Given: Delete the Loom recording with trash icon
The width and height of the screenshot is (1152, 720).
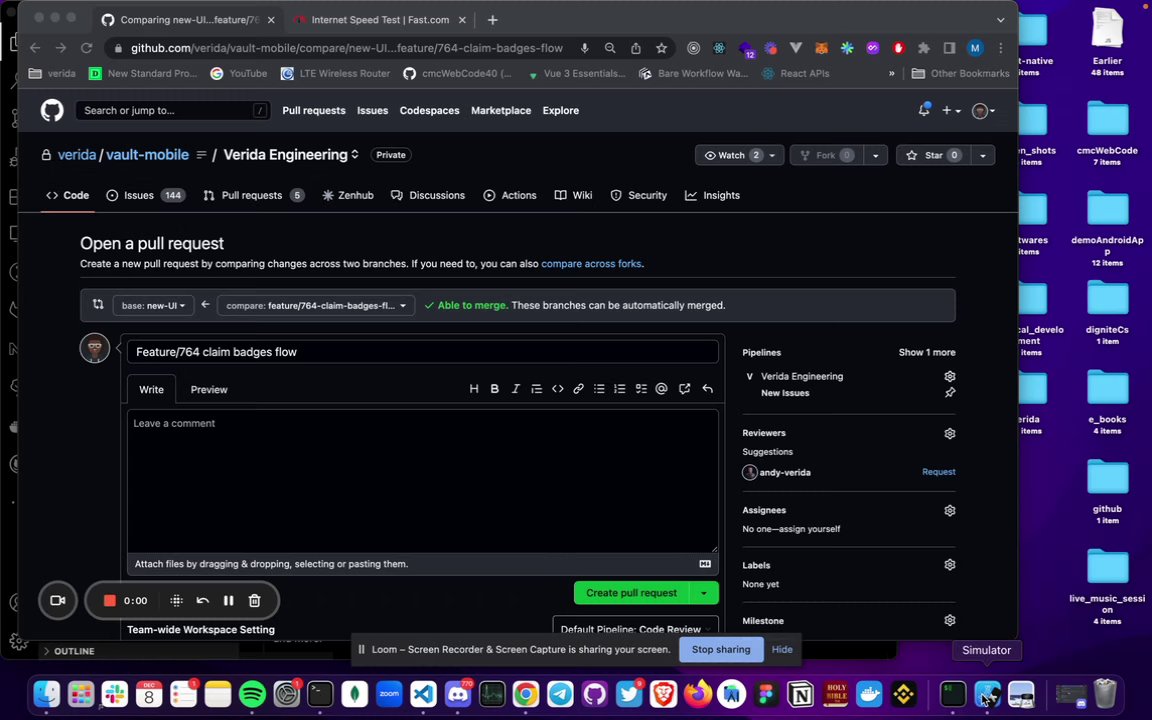Looking at the screenshot, I should coord(255,600).
